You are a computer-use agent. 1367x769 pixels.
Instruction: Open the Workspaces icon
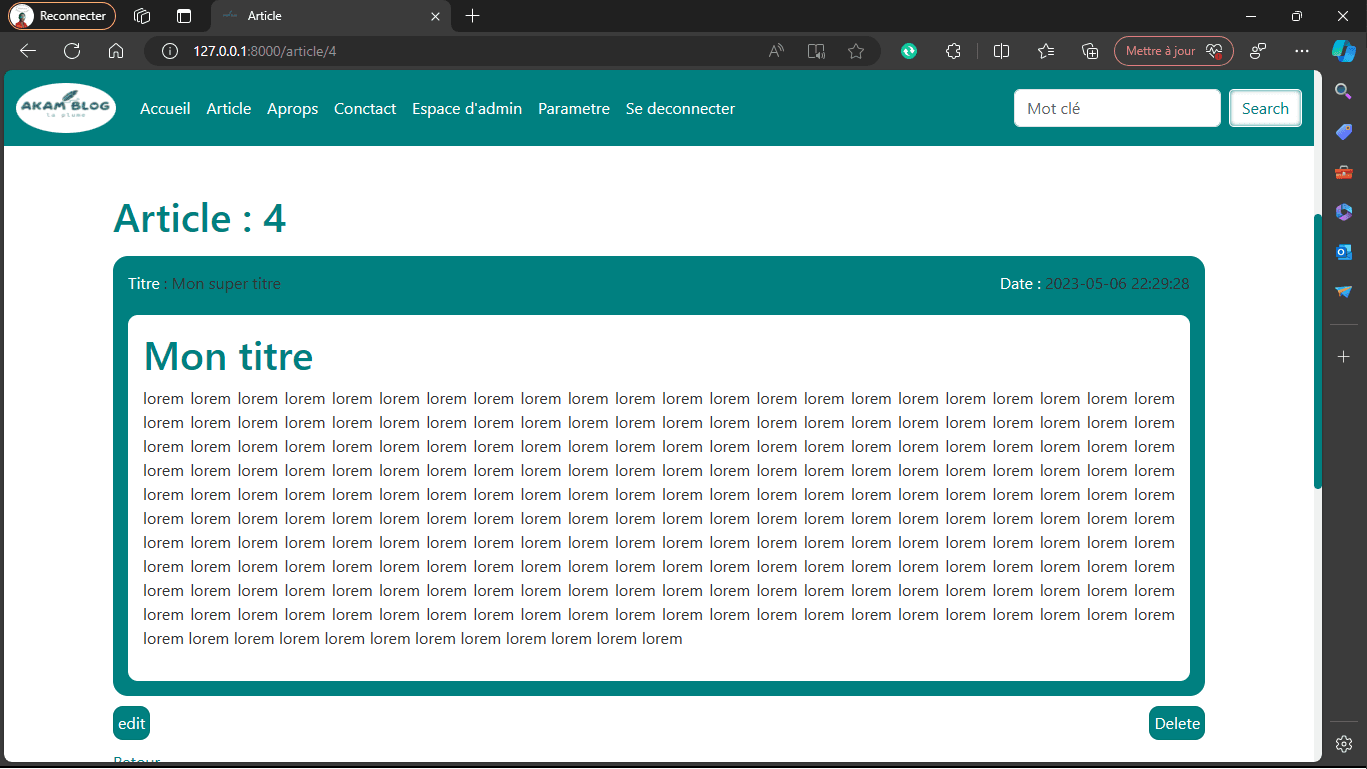click(x=142, y=16)
